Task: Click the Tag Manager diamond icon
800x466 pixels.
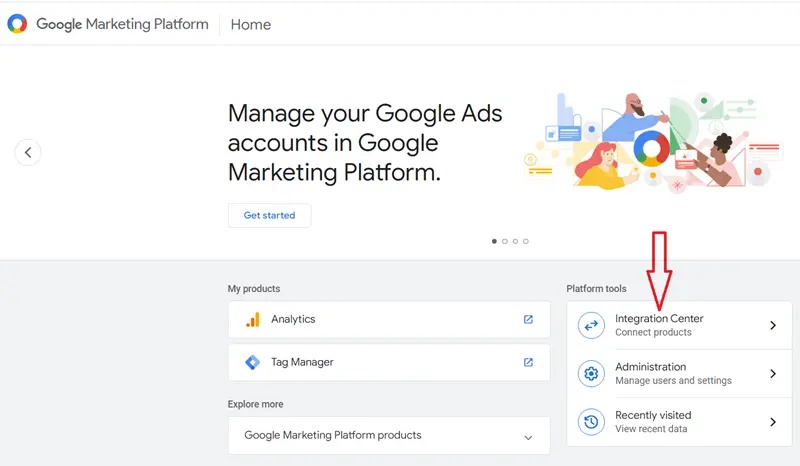Action: pos(253,362)
